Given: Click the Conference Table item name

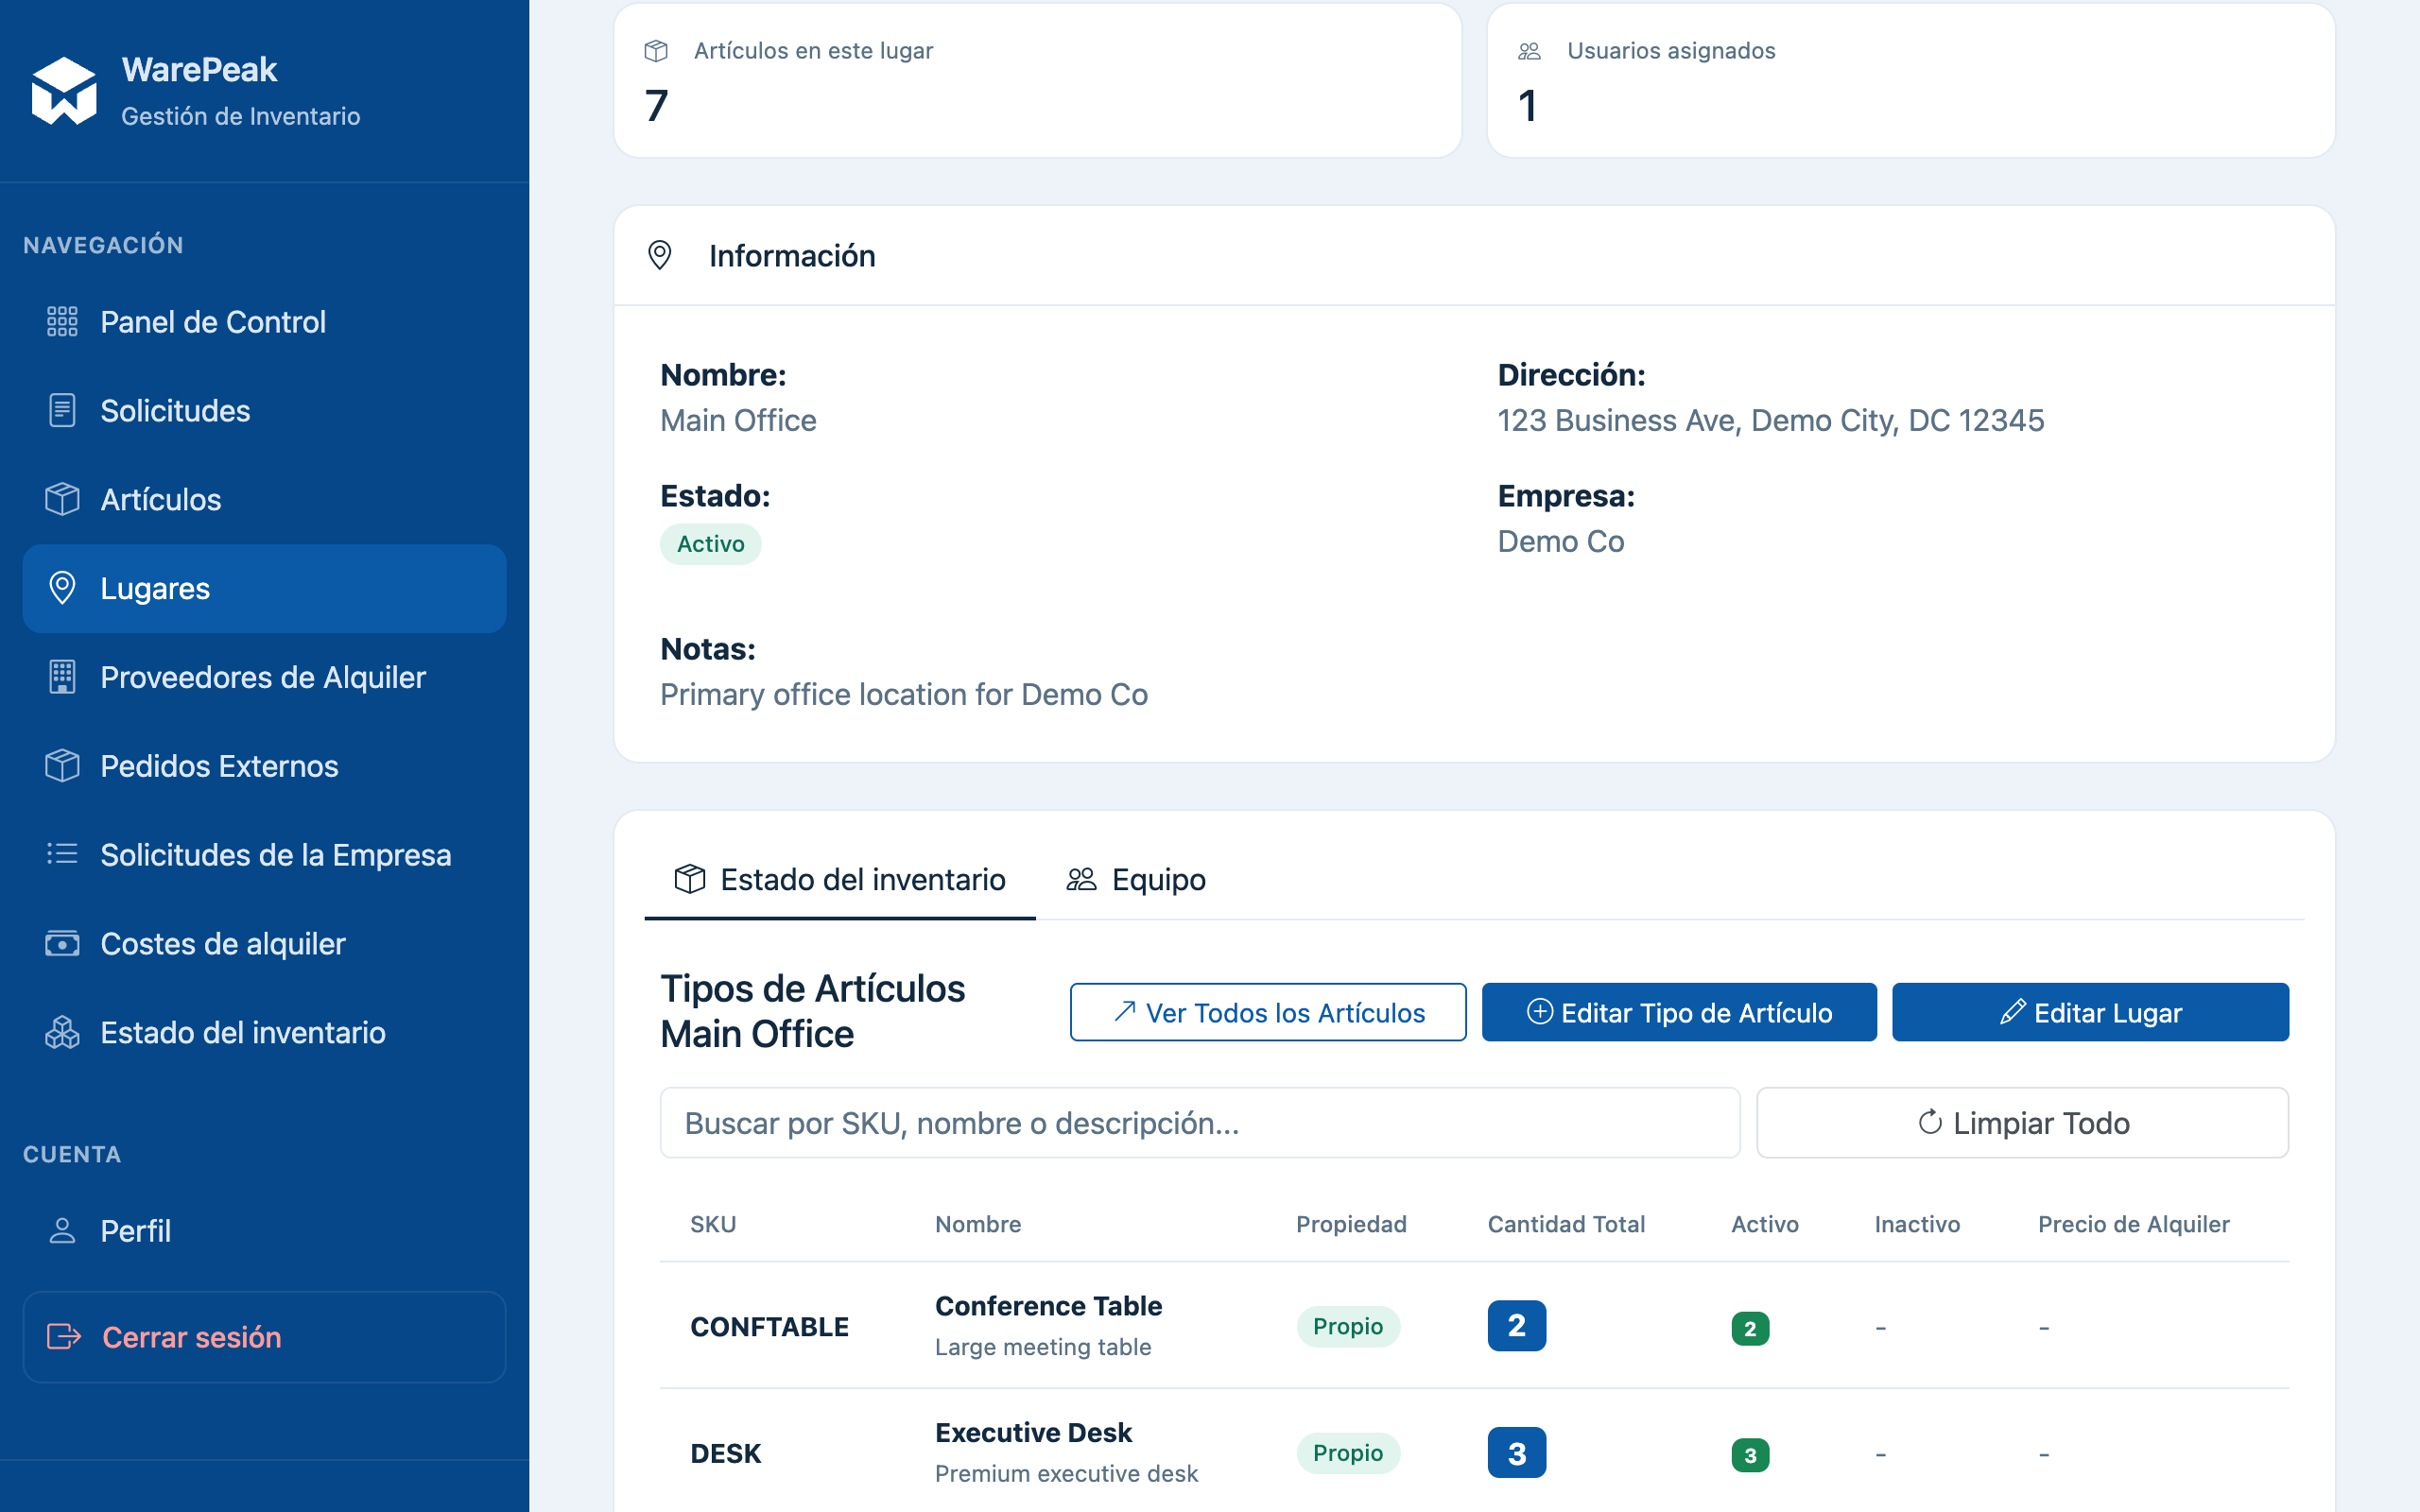Looking at the screenshot, I should [x=1048, y=1305].
